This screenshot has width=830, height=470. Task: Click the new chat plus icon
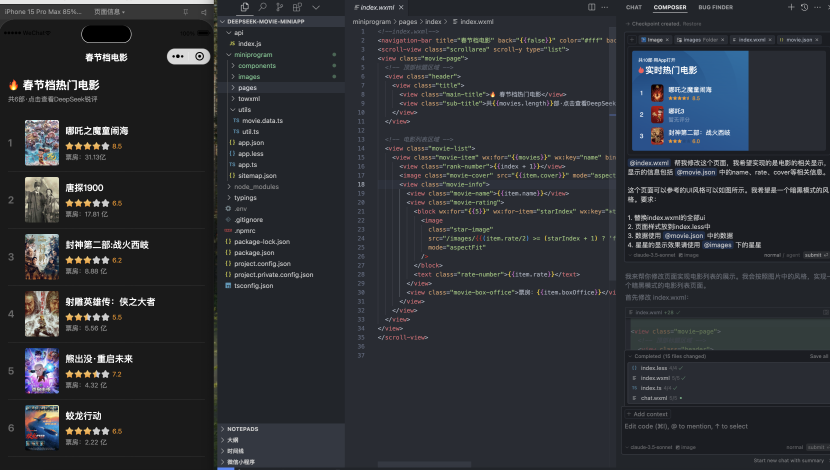pos(792,7)
